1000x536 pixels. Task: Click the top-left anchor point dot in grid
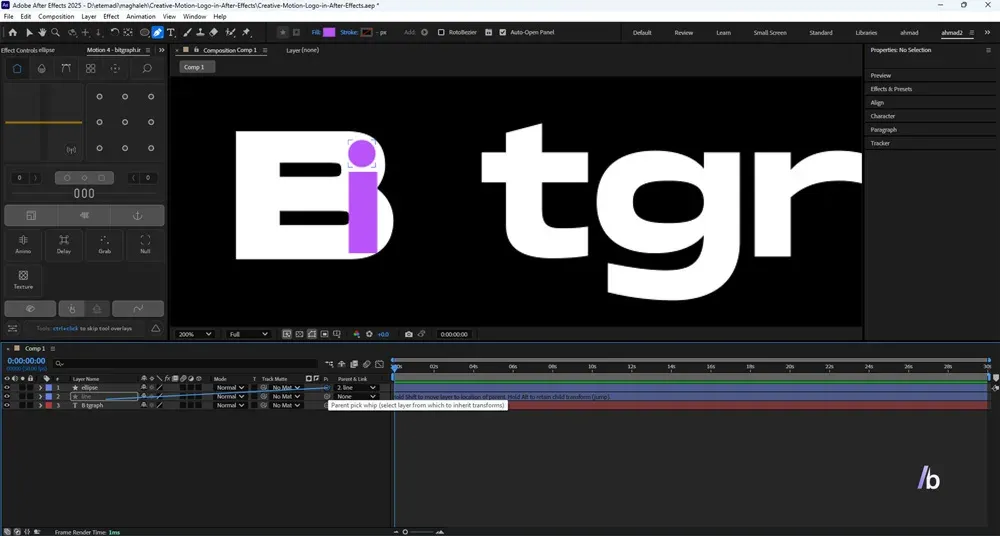(99, 96)
